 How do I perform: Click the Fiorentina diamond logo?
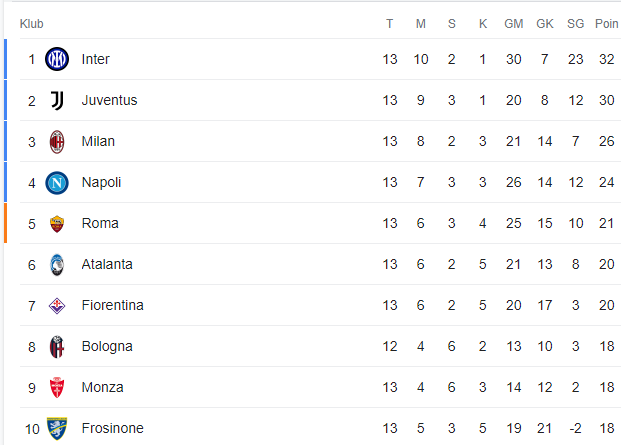(57, 306)
